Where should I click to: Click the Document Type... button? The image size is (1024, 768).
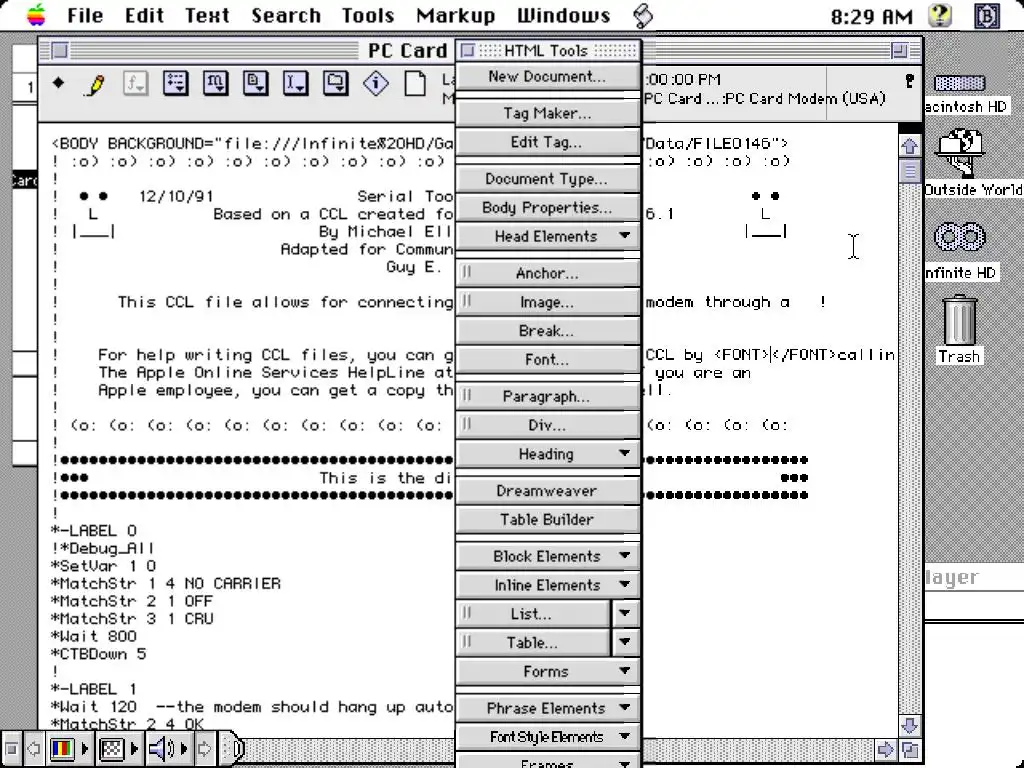[x=547, y=178]
